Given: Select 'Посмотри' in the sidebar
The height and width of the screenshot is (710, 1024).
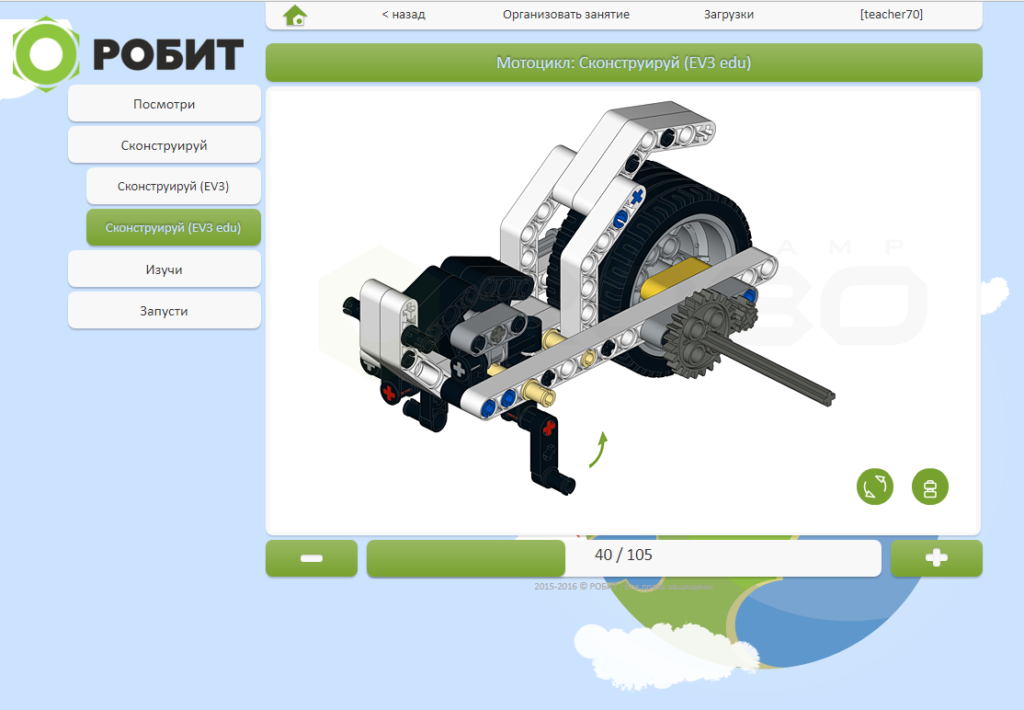Looking at the screenshot, I should pyautogui.click(x=164, y=104).
